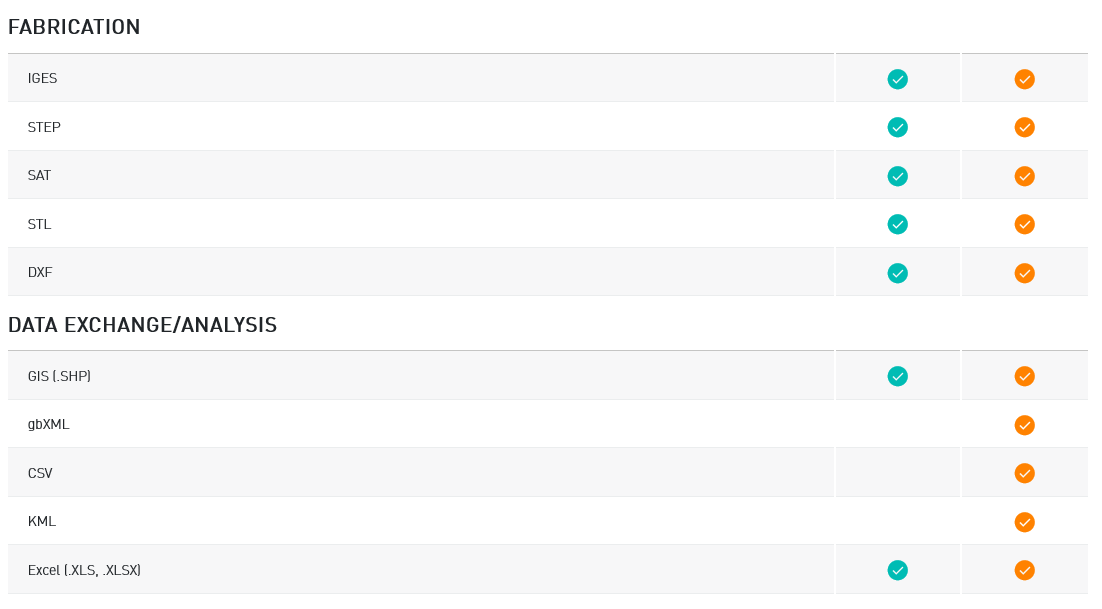Click the orange checkmark in the IGES row
1102x609 pixels.
[x=1025, y=79]
